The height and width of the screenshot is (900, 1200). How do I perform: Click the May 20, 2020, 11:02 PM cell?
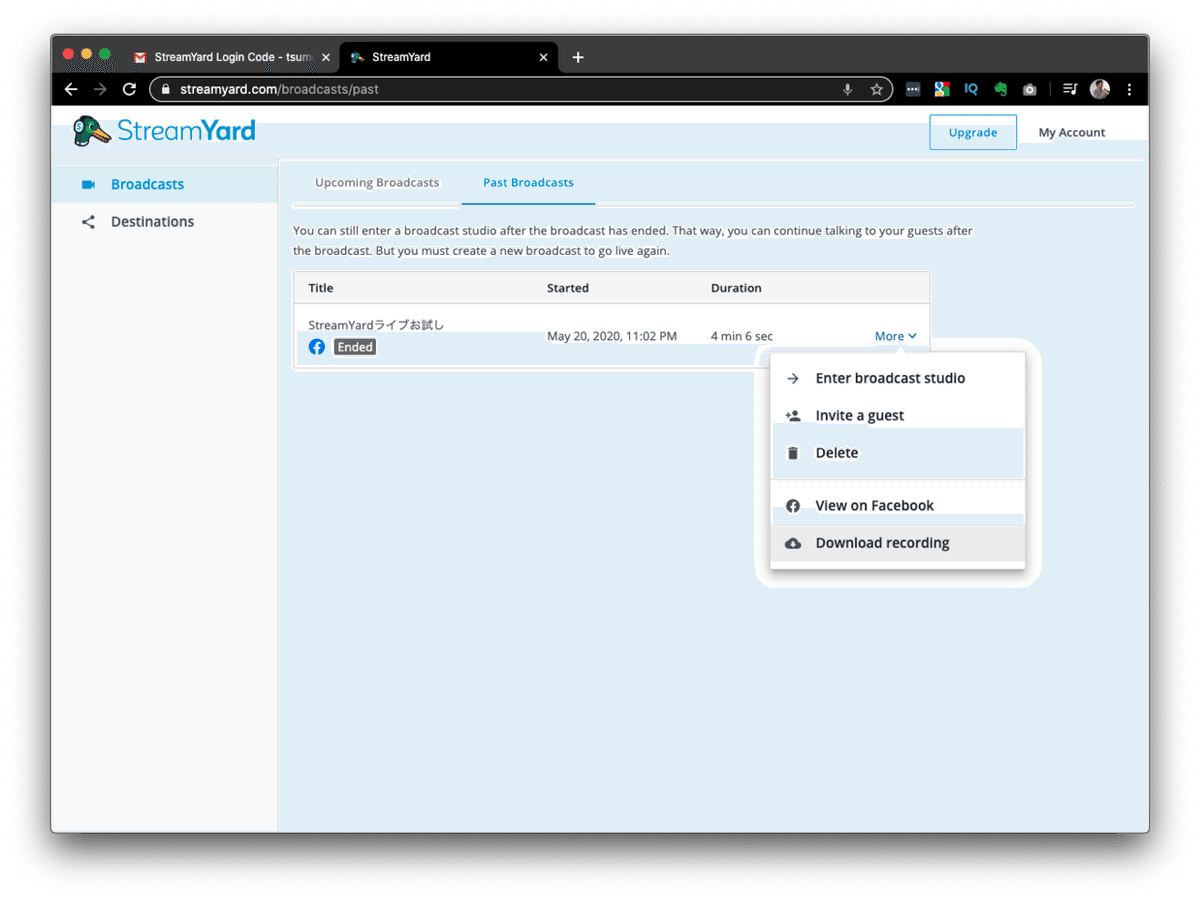(612, 336)
